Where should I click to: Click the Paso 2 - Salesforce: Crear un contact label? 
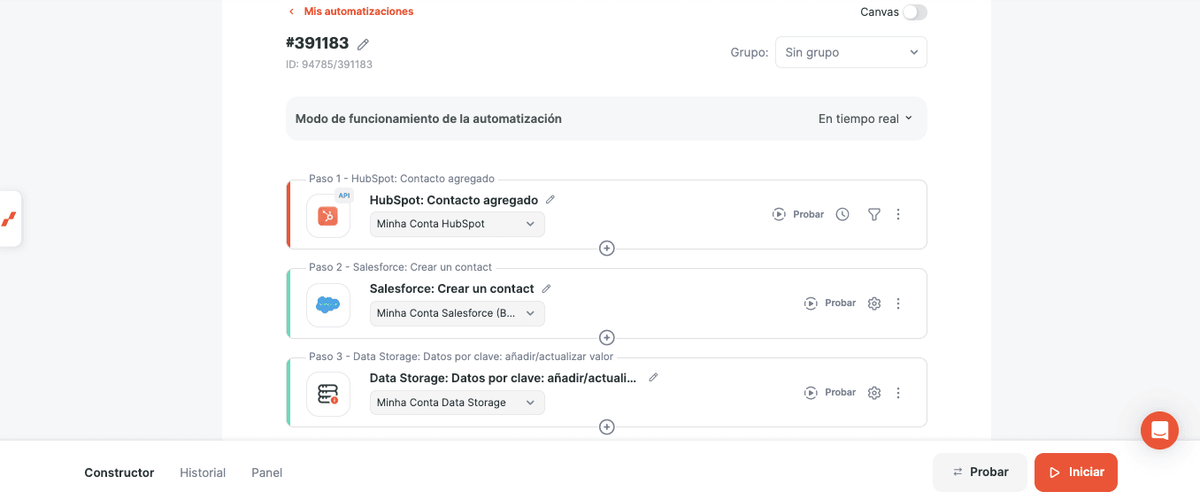[400, 267]
